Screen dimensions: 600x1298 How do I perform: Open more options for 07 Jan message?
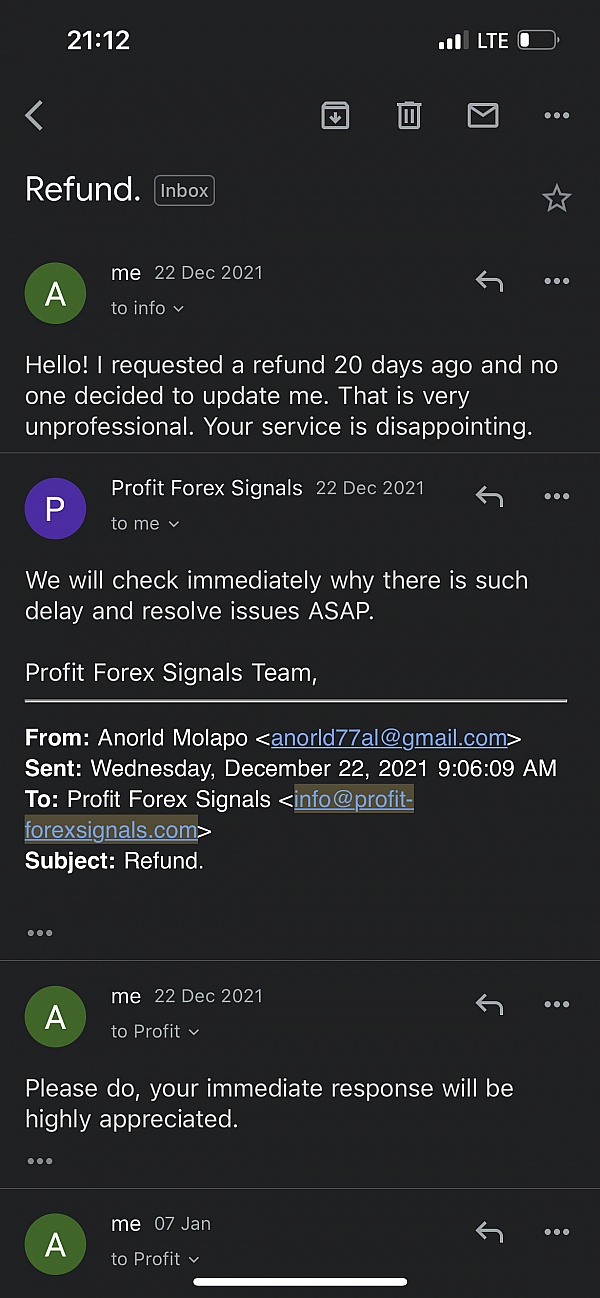click(556, 1232)
